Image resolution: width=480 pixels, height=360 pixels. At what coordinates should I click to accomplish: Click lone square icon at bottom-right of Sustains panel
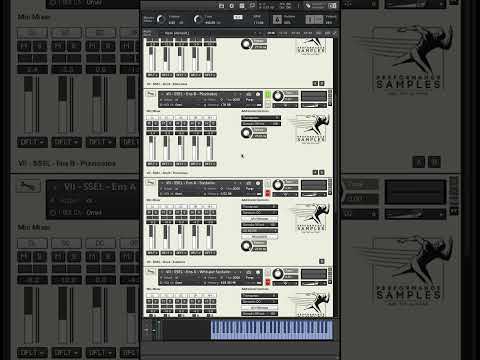[x=322, y=261]
